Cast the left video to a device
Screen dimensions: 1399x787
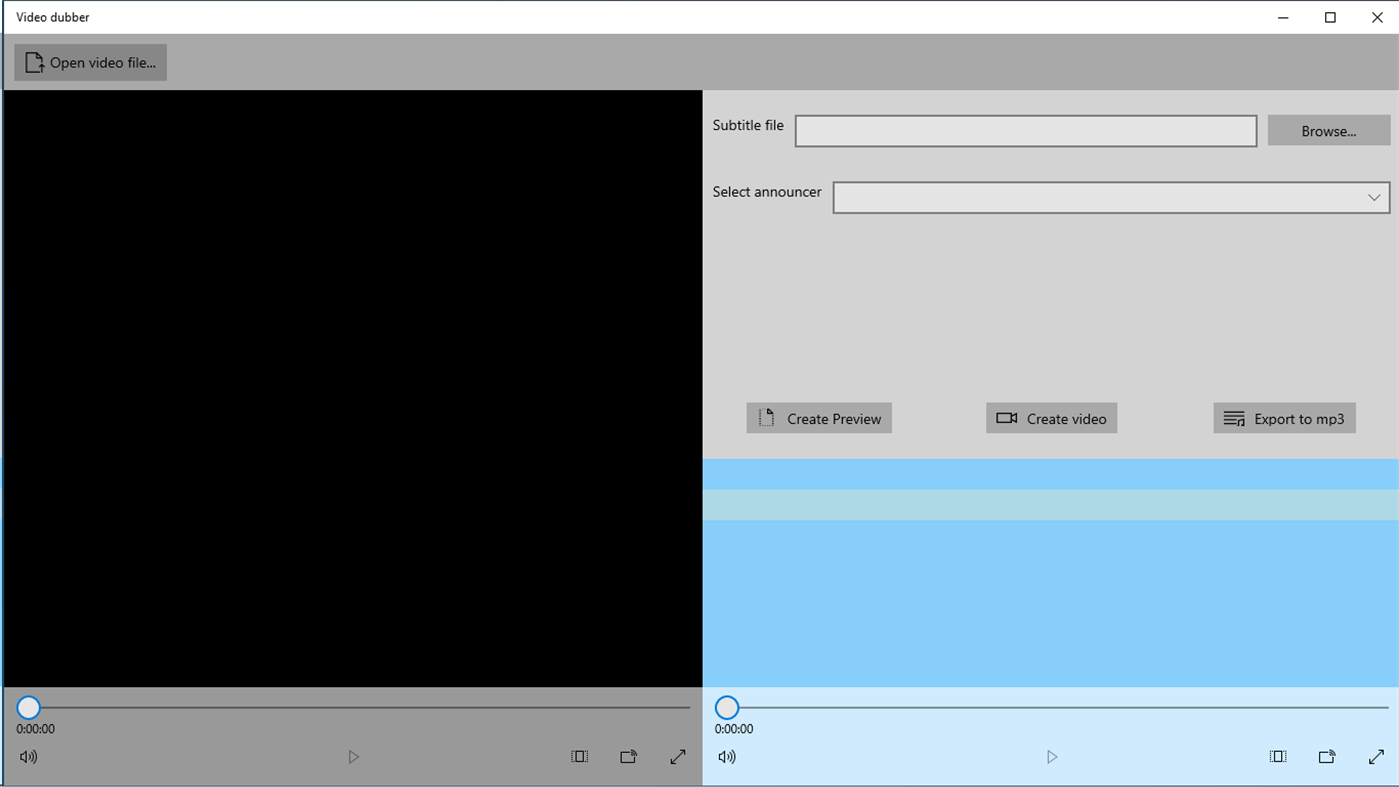(628, 757)
